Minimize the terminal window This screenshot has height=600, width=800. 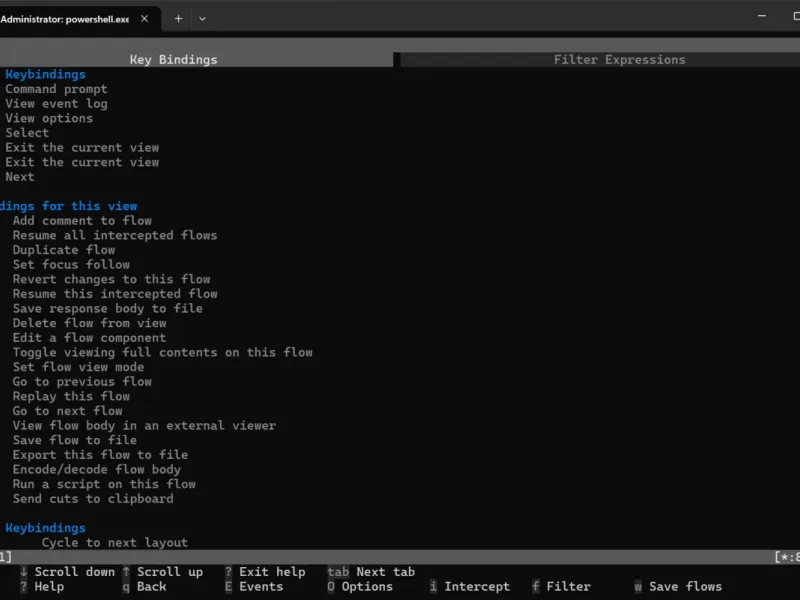coord(762,16)
